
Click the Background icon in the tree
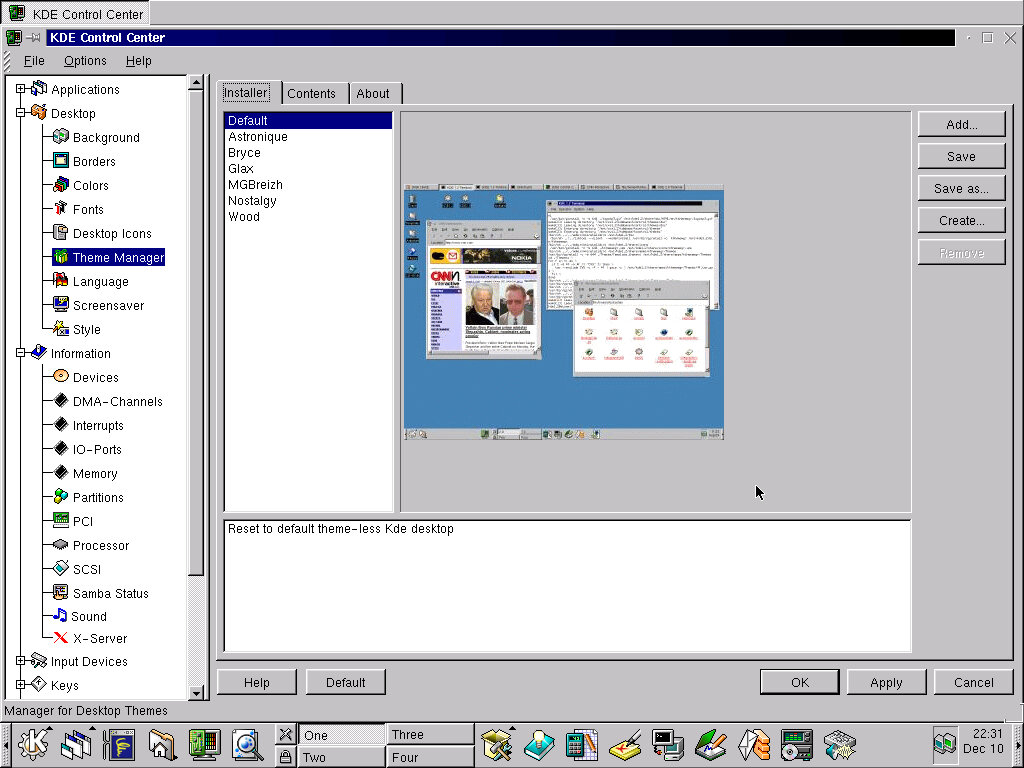point(61,137)
